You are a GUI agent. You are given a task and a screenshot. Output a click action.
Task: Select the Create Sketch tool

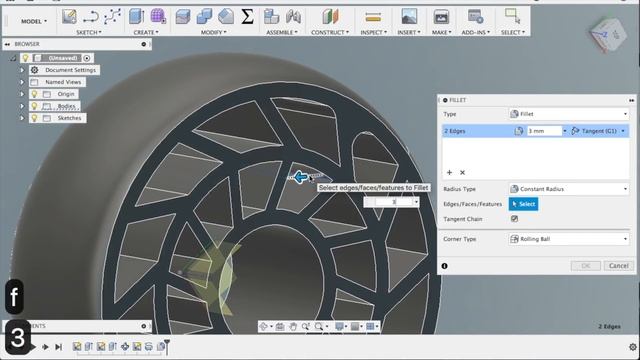point(69,17)
